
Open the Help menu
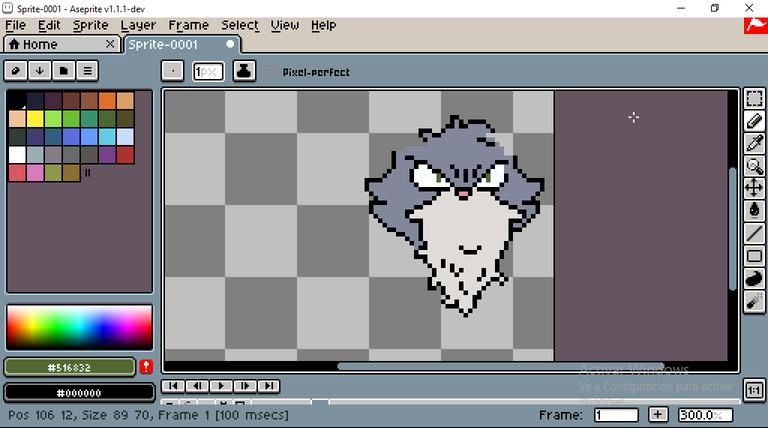click(324, 25)
